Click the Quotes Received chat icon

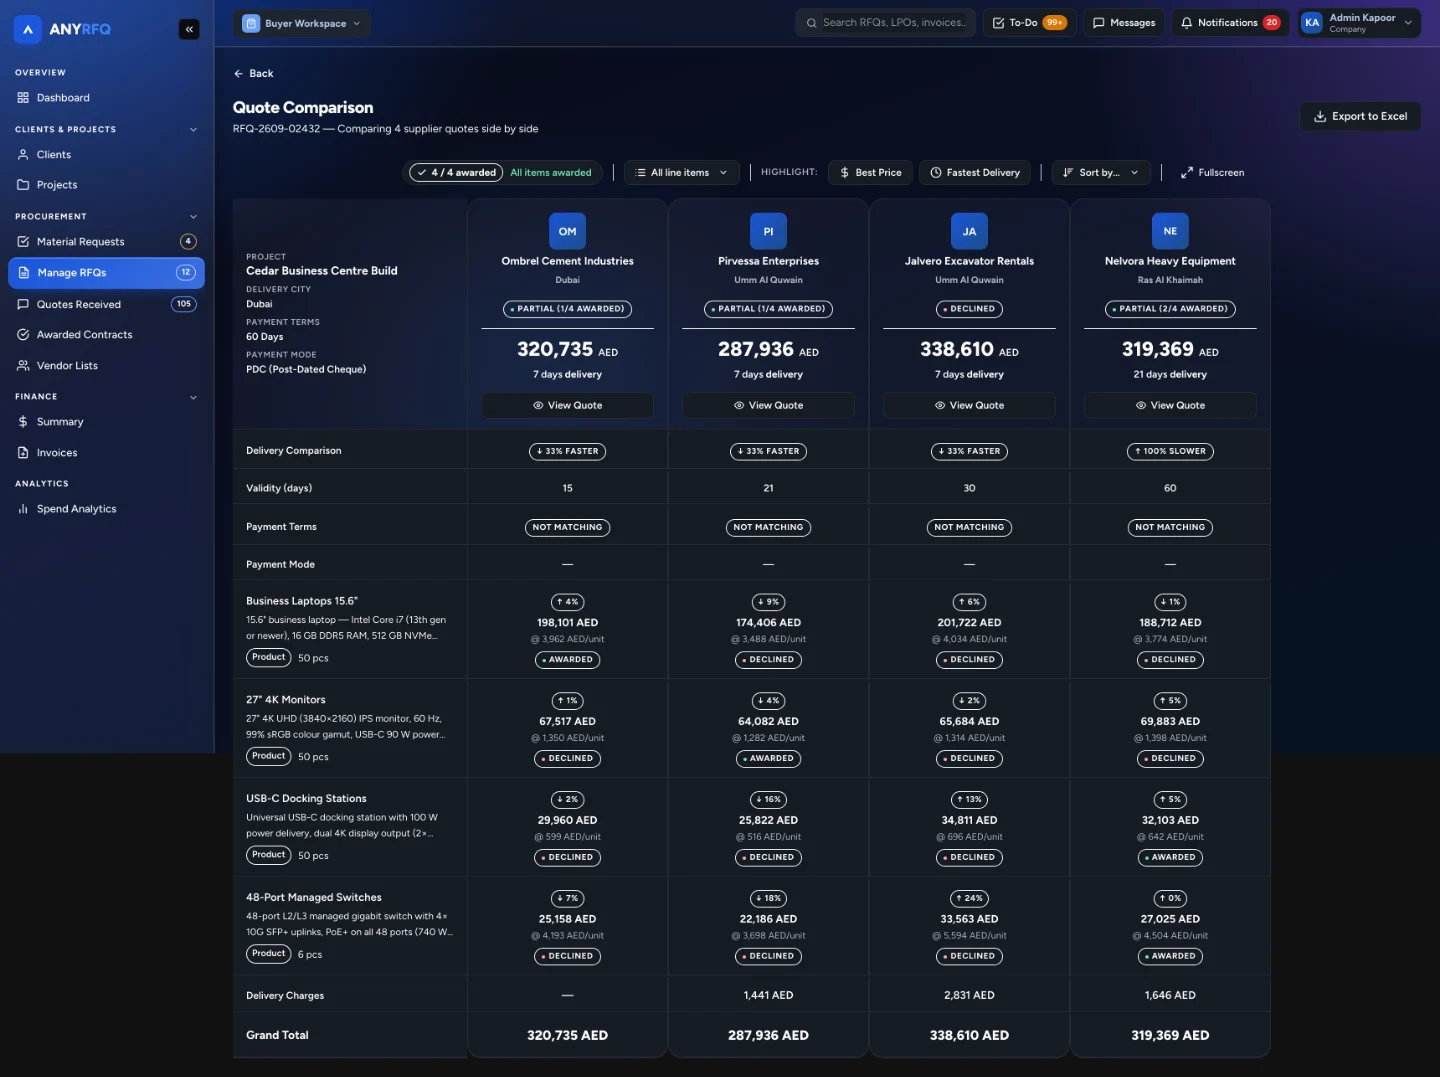23,305
